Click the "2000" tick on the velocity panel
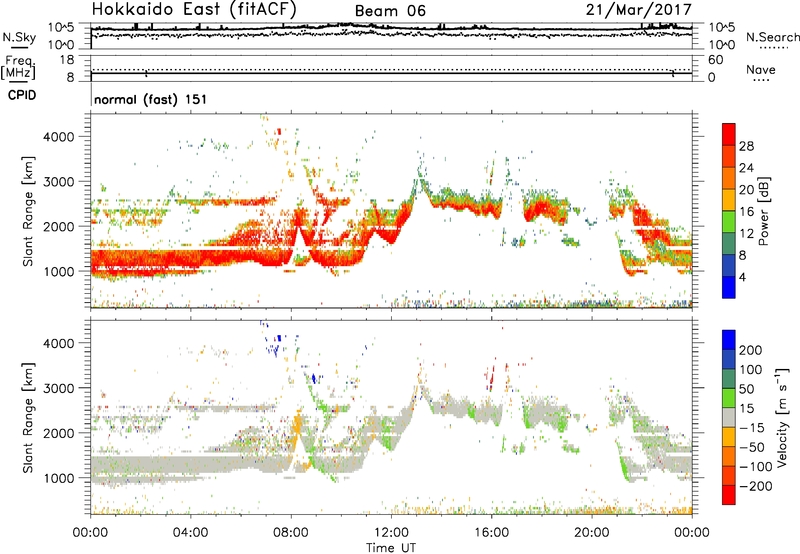 coord(59,433)
